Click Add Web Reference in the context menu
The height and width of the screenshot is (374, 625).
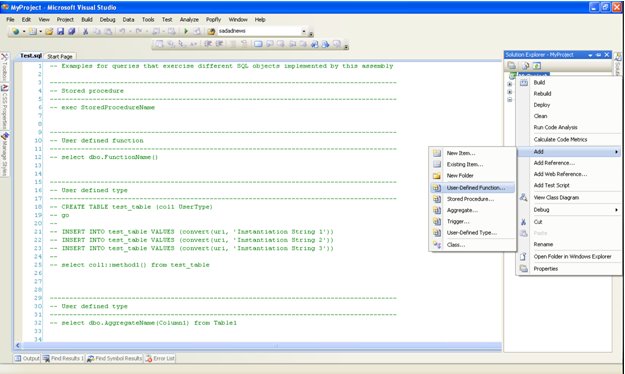[x=568, y=174]
